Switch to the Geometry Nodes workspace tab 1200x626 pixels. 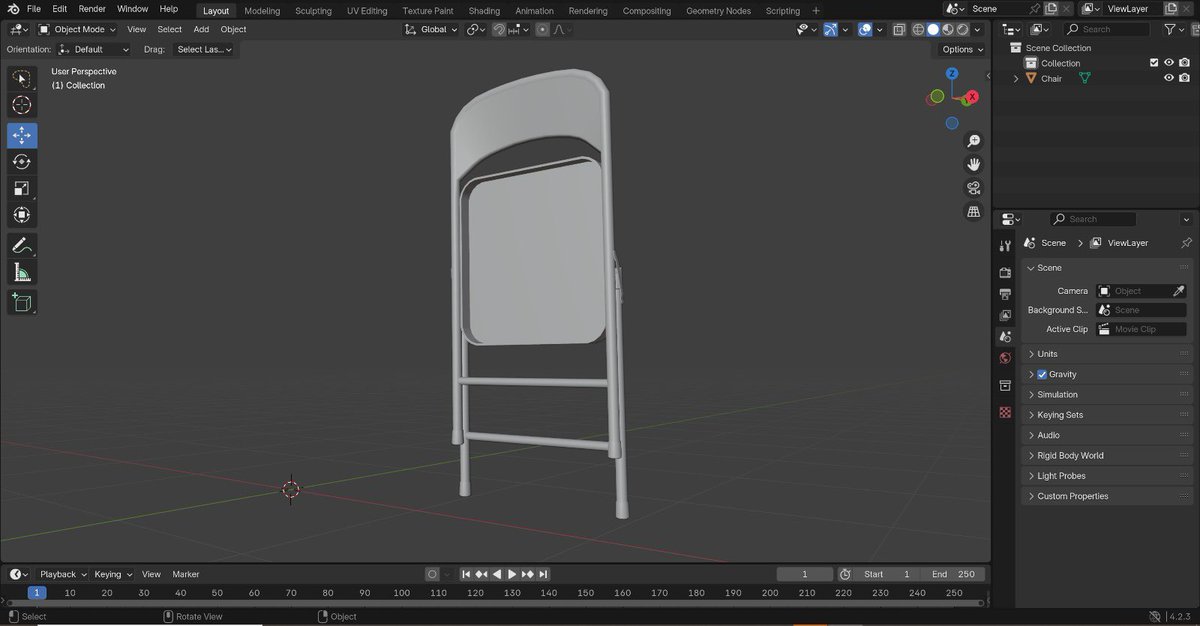(x=718, y=11)
